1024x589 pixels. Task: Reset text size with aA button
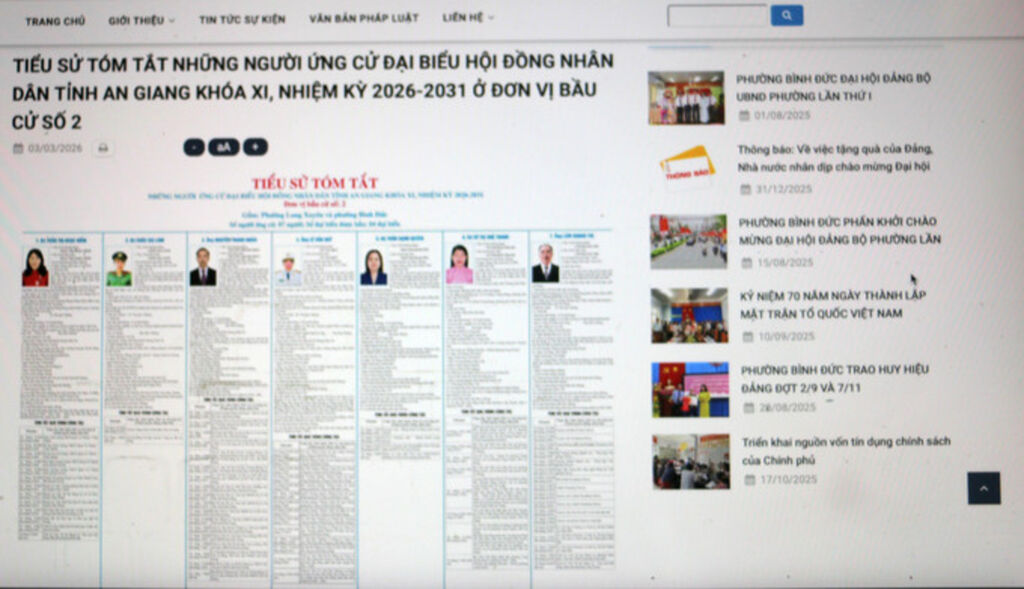point(223,148)
